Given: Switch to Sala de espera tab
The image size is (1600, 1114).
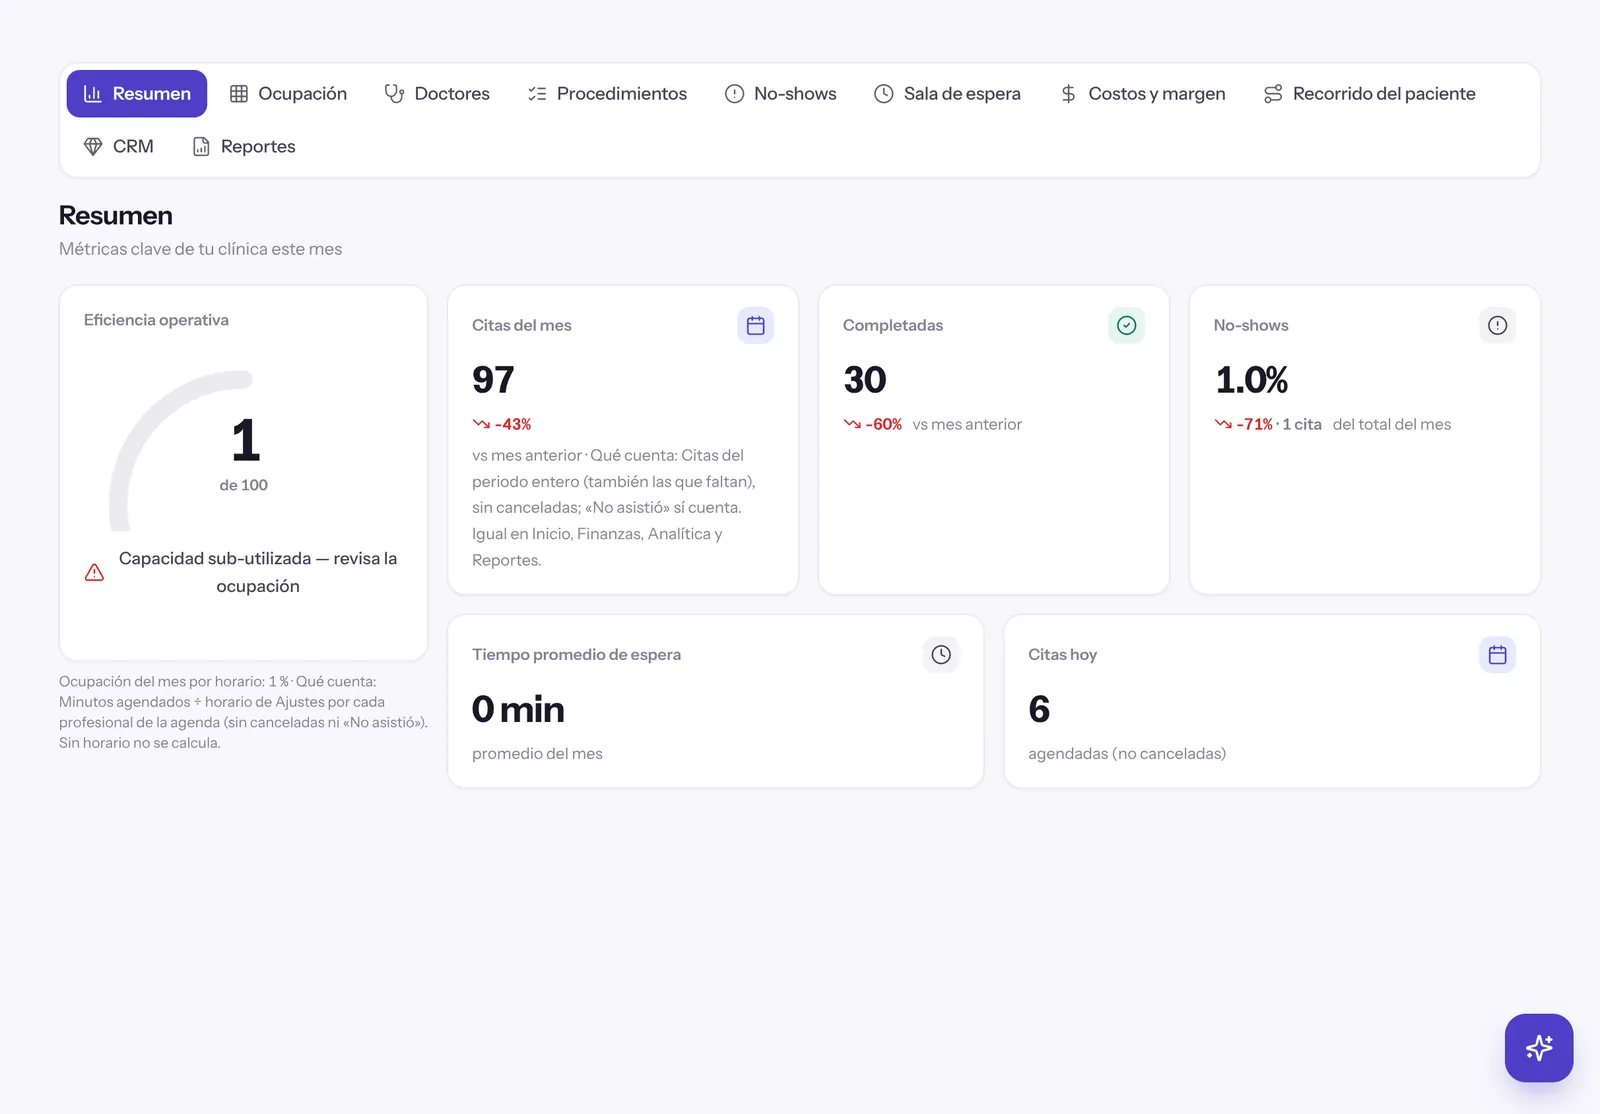Looking at the screenshot, I should 947,93.
